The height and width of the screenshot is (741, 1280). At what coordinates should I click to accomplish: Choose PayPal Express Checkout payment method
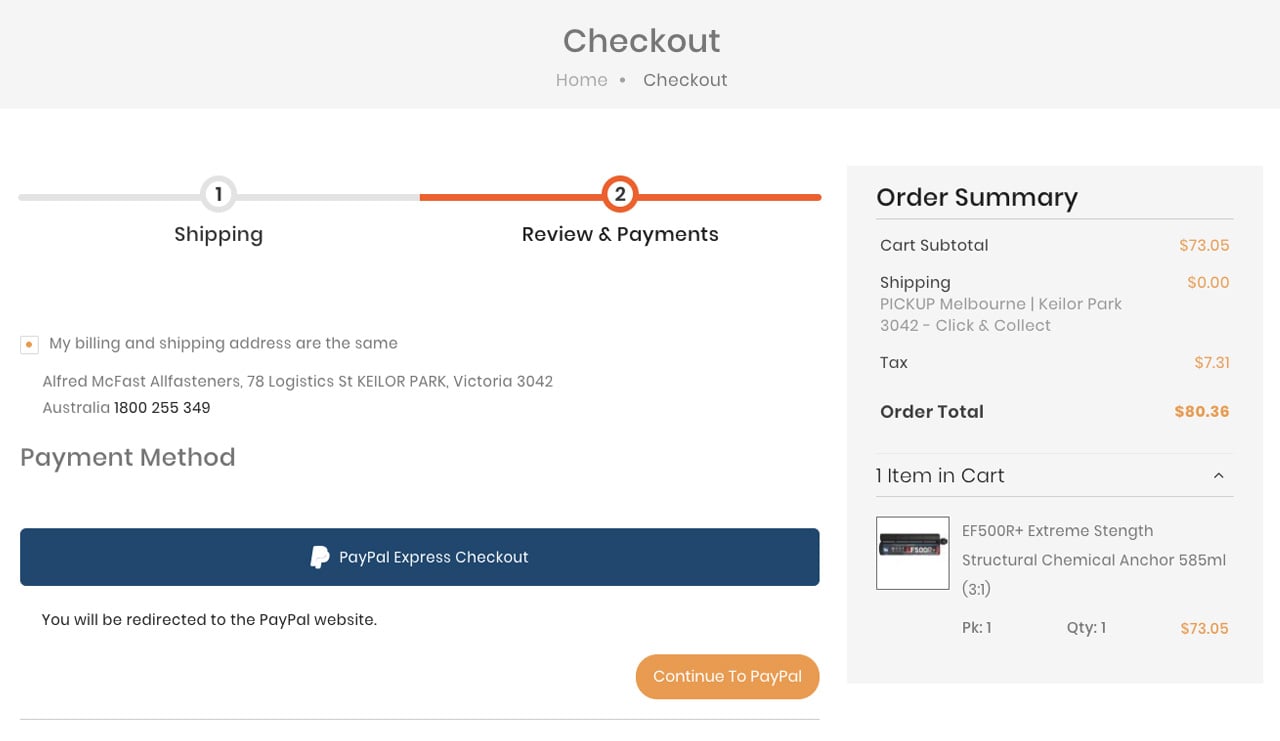[x=420, y=557]
